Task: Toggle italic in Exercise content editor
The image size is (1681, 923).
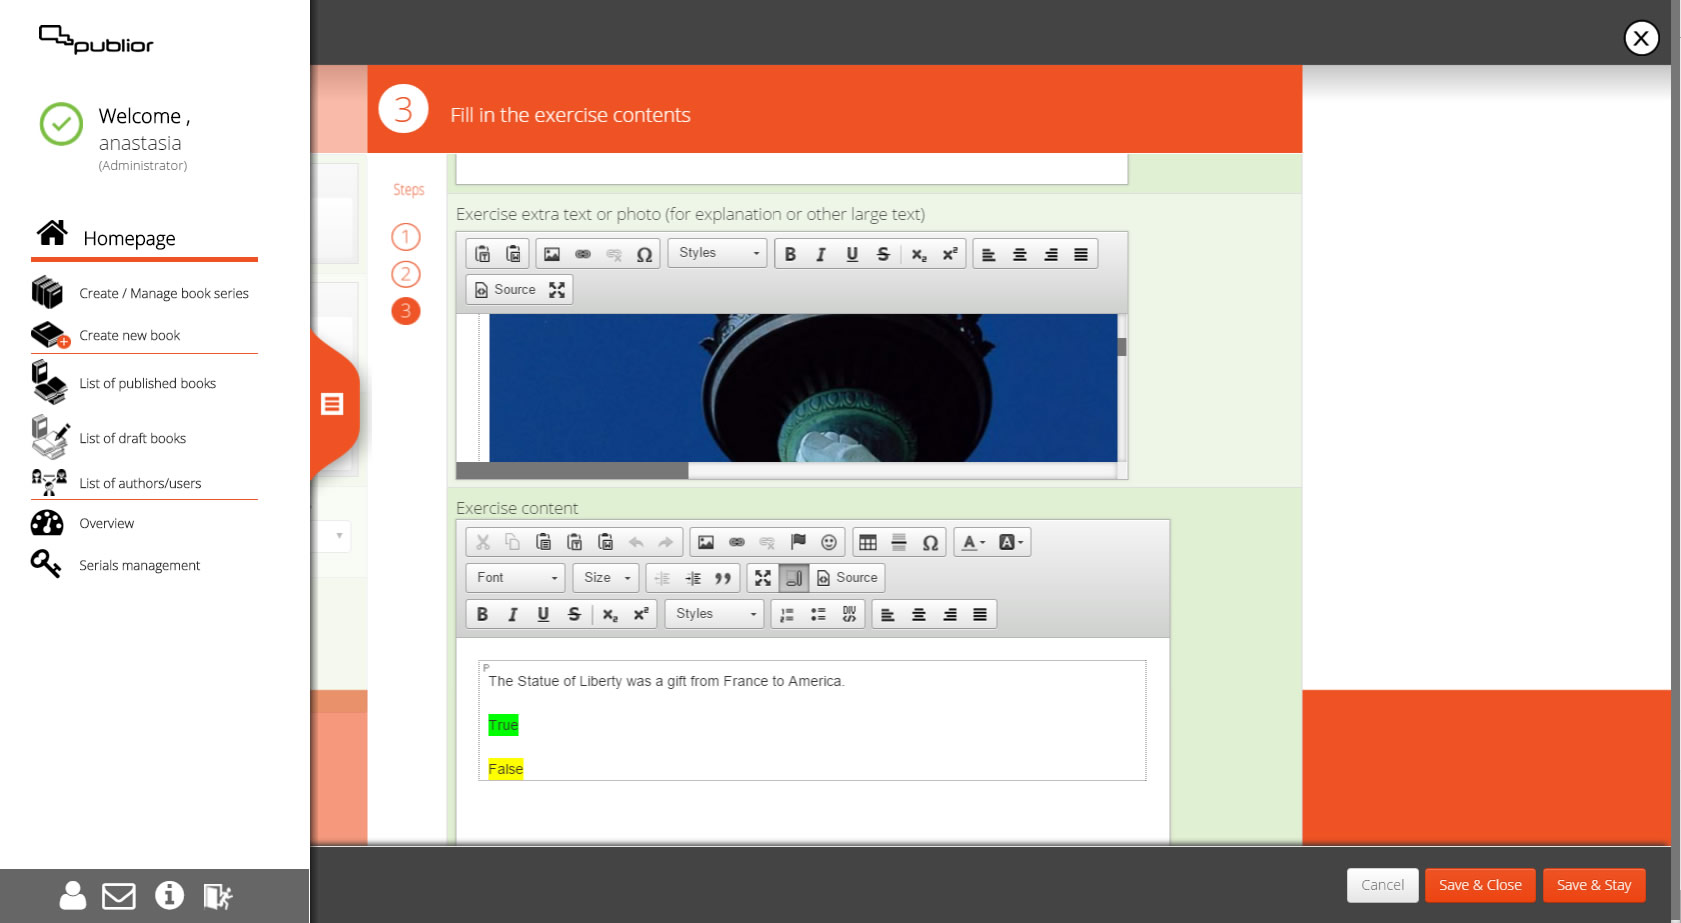Action: [x=513, y=614]
